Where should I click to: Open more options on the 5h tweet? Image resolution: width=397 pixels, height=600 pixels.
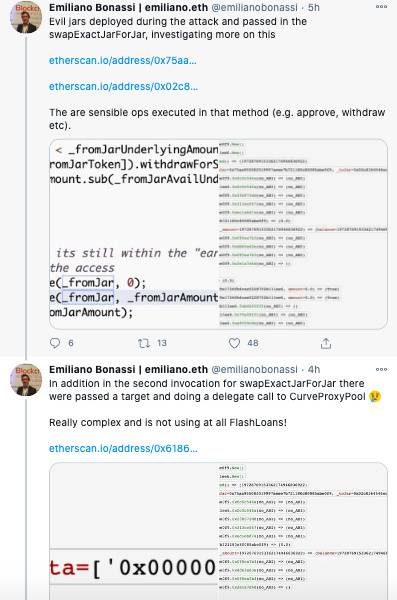click(x=381, y=7)
